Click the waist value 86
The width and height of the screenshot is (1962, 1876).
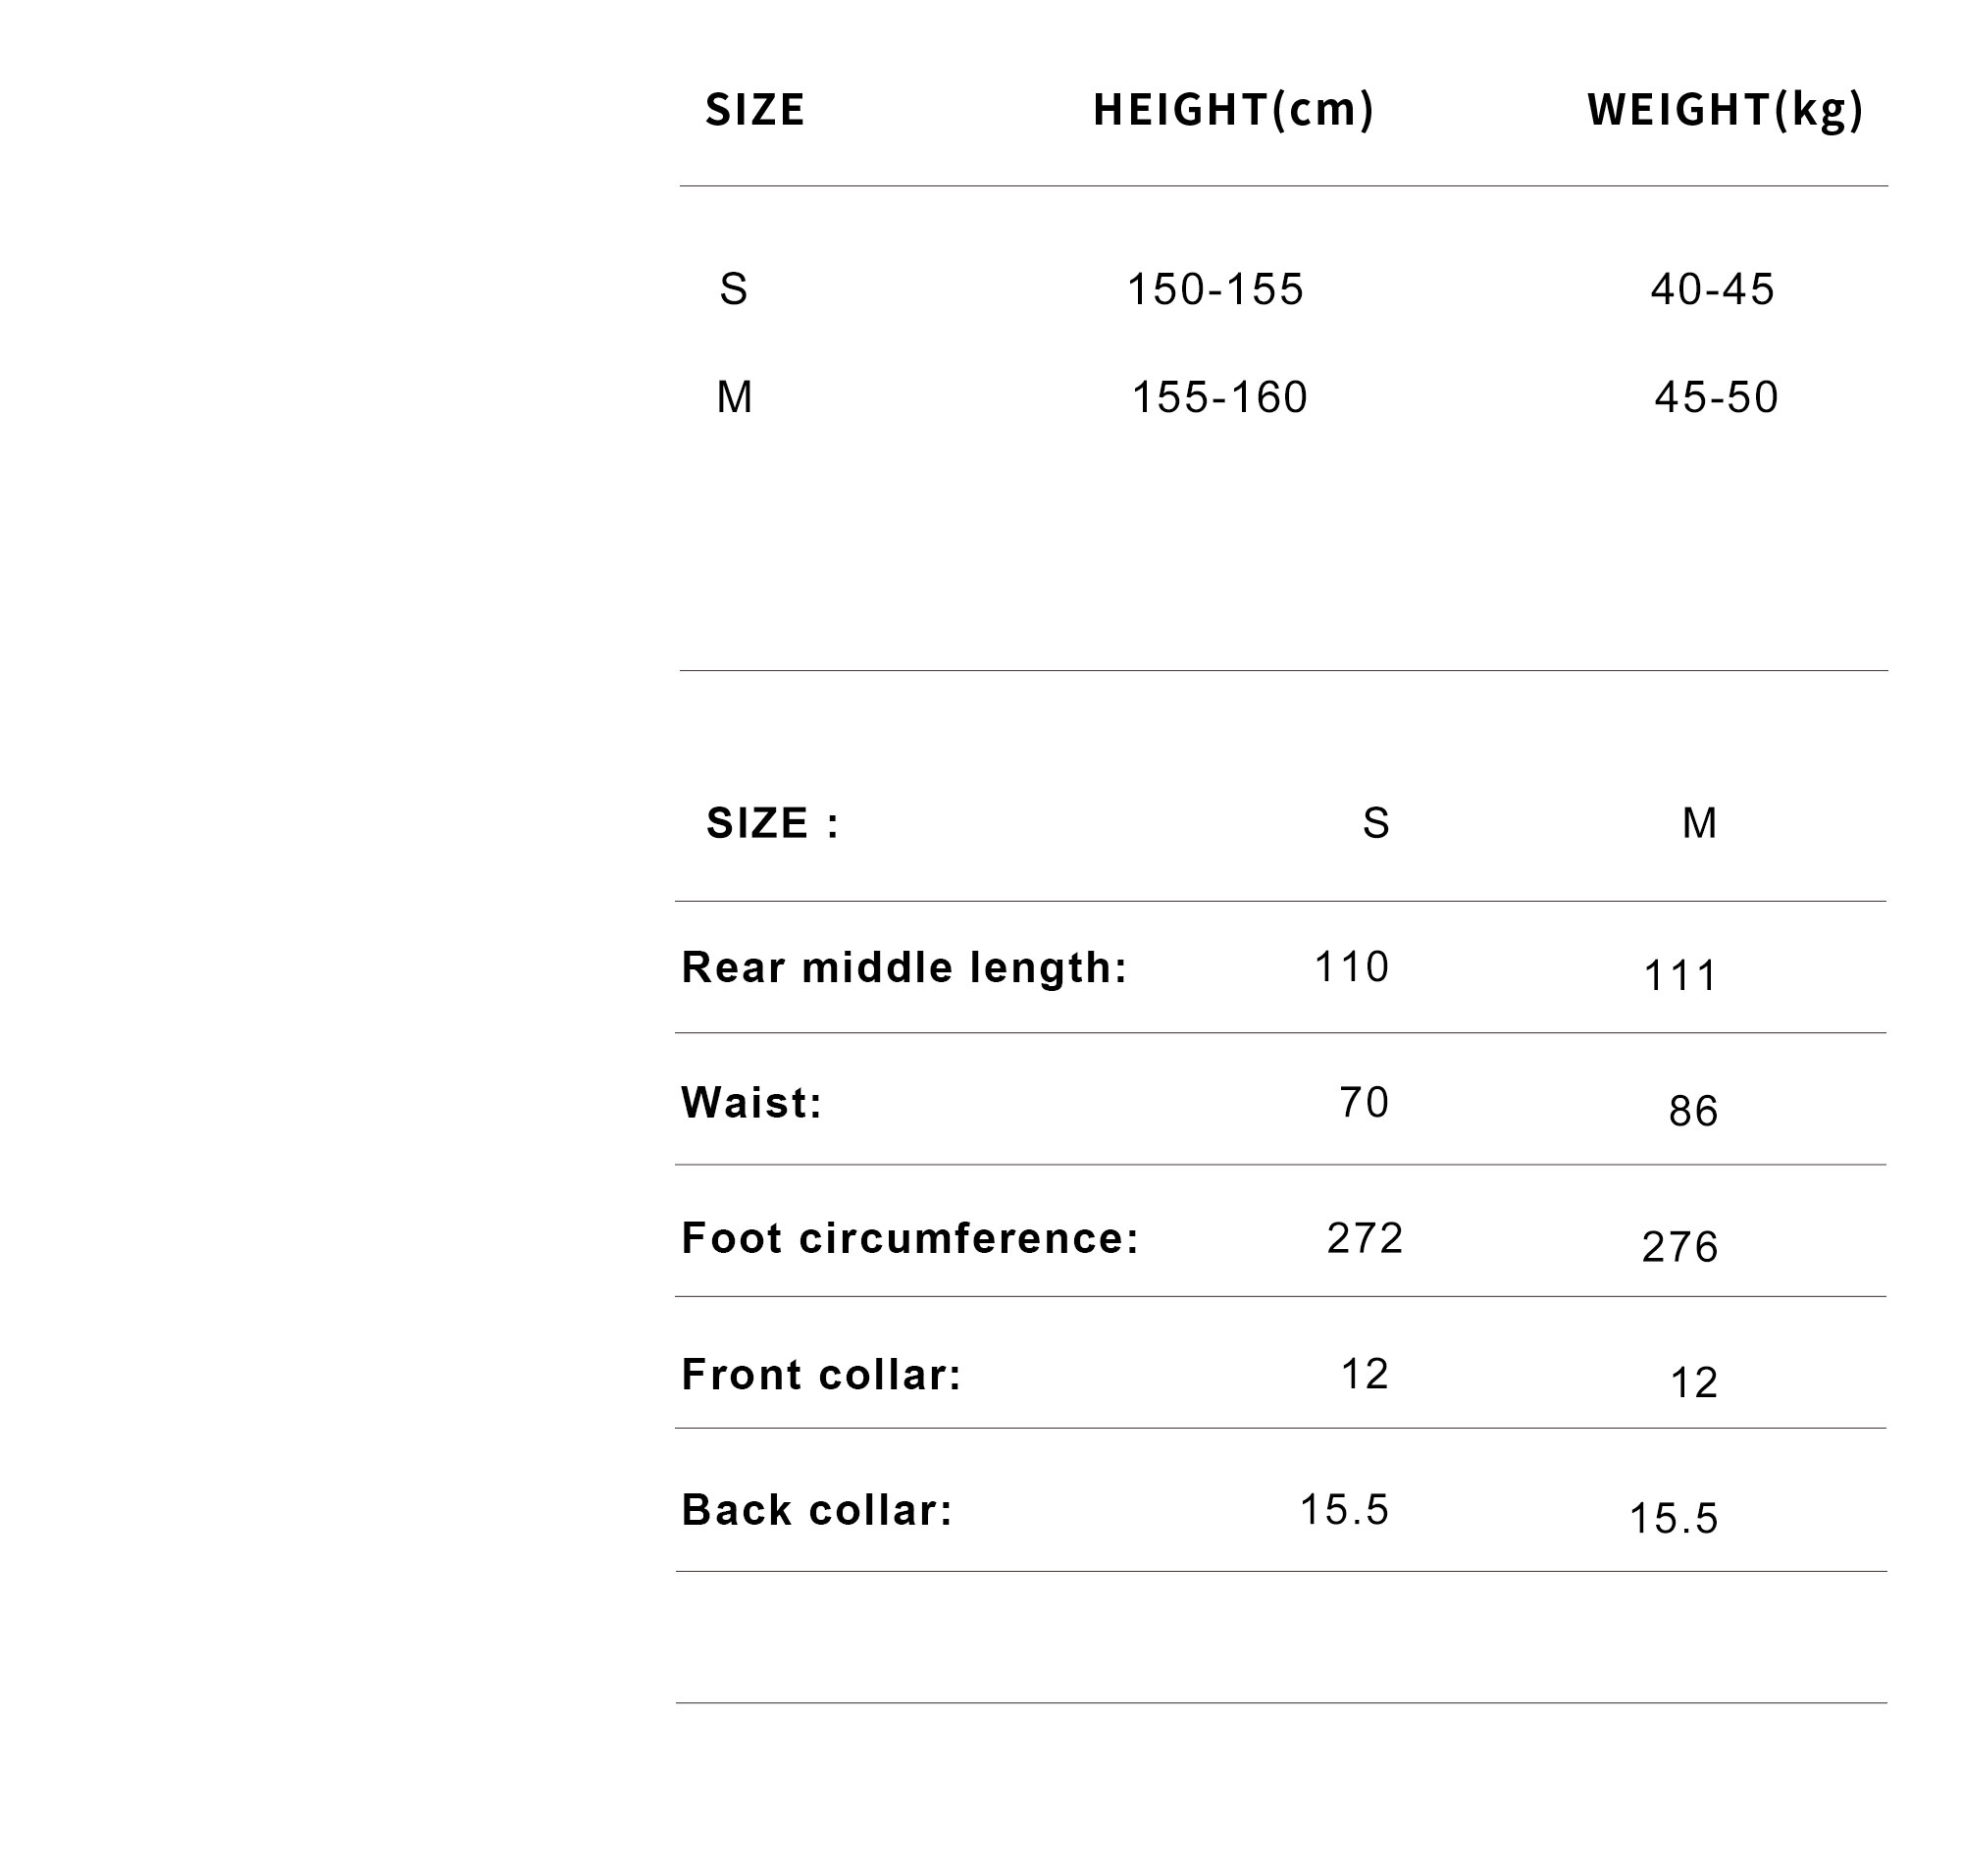[x=1693, y=1112]
